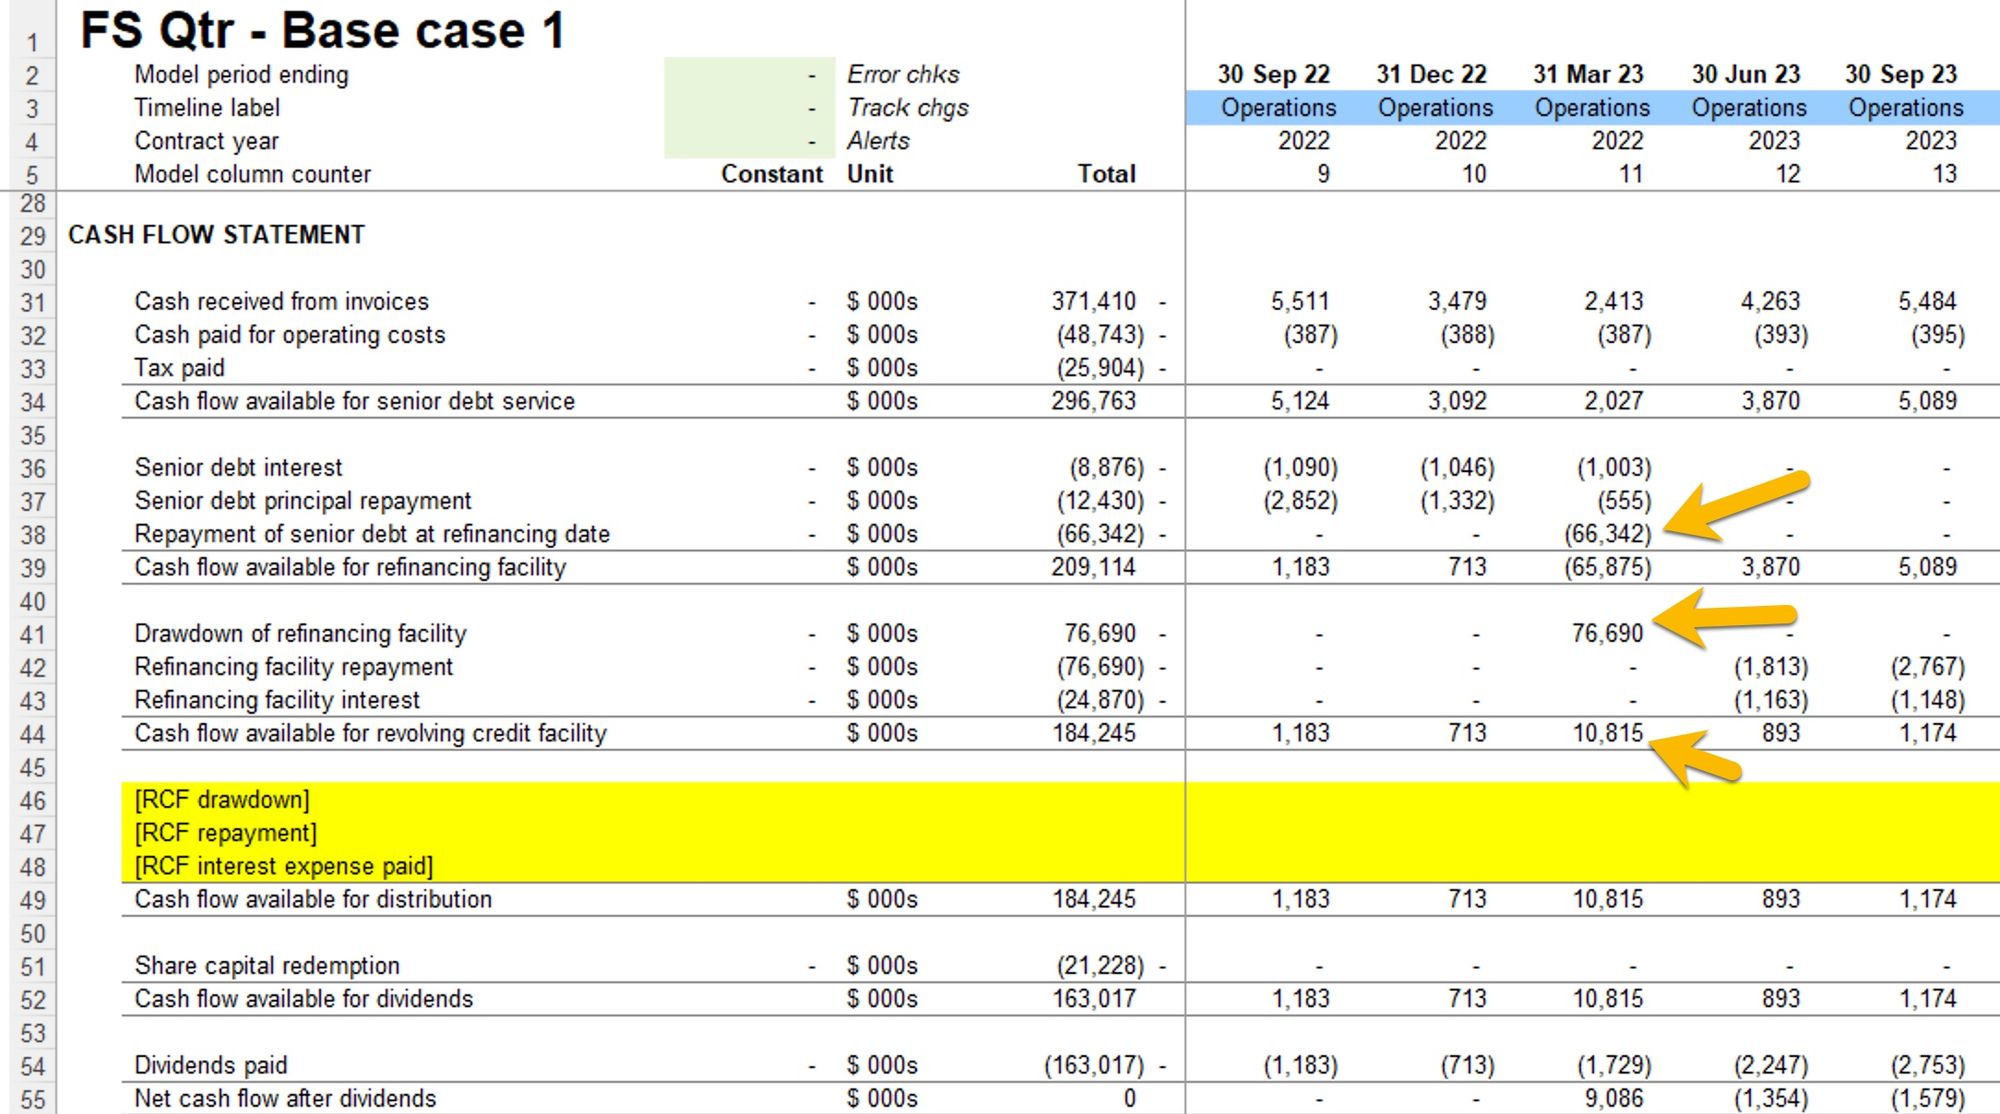Click the Error chks label
Screen dimensions: 2000x1114
pyautogui.click(x=903, y=75)
